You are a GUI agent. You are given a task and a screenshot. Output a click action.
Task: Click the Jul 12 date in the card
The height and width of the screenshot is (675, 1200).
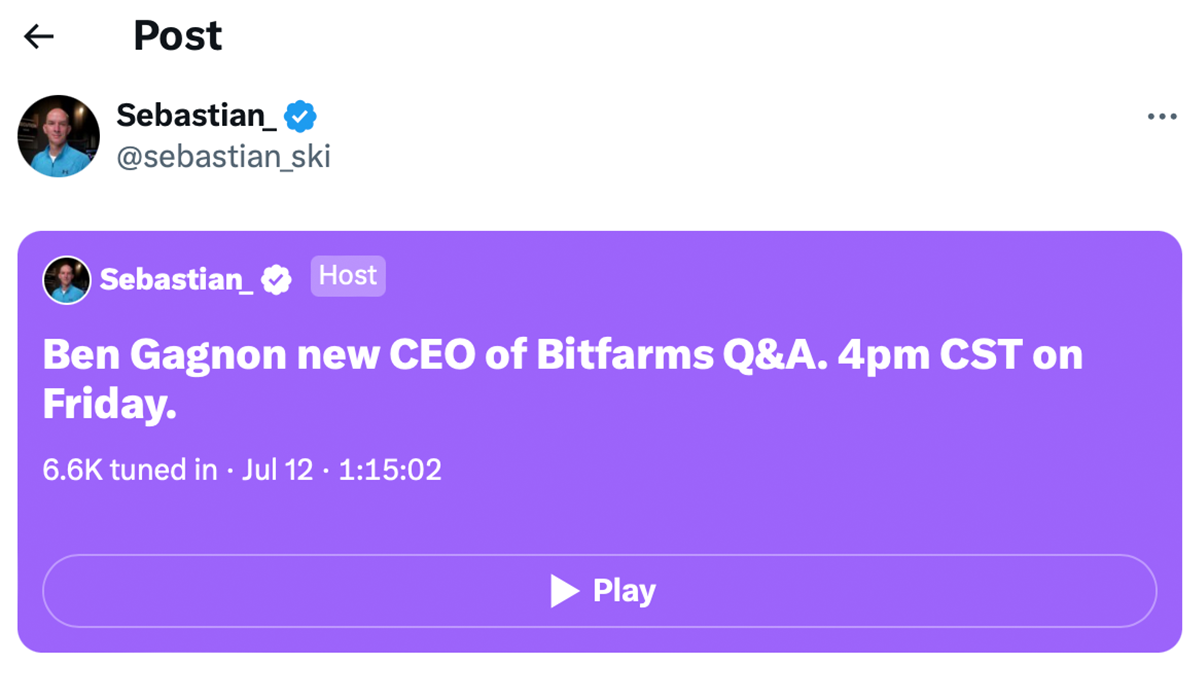point(277,470)
